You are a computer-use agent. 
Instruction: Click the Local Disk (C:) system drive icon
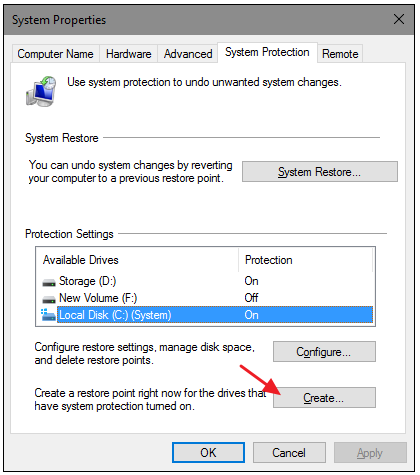(48, 315)
